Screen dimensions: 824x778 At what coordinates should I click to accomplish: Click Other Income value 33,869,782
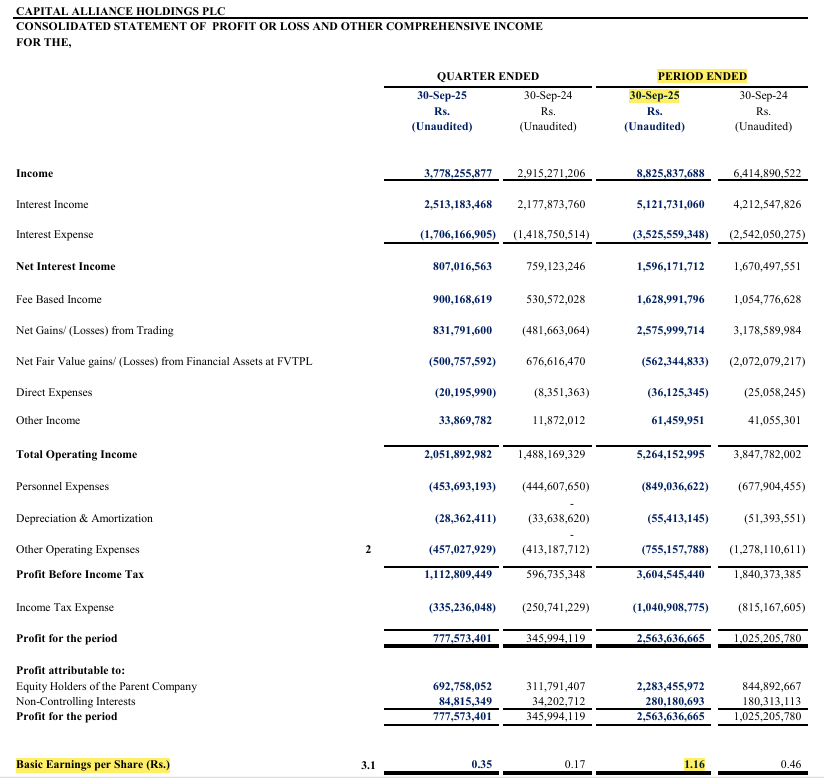[x=465, y=421]
